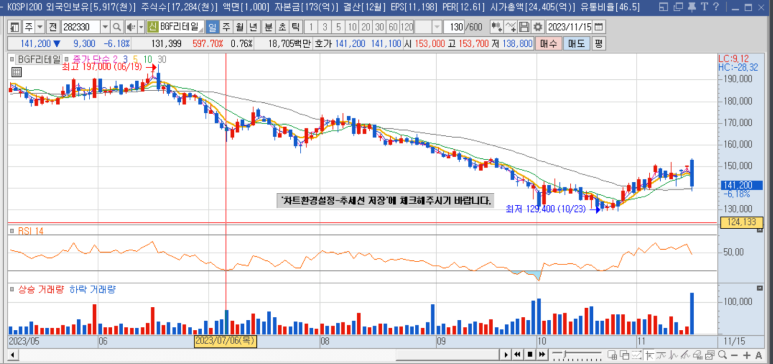Click the 매수 buy button

[549, 43]
